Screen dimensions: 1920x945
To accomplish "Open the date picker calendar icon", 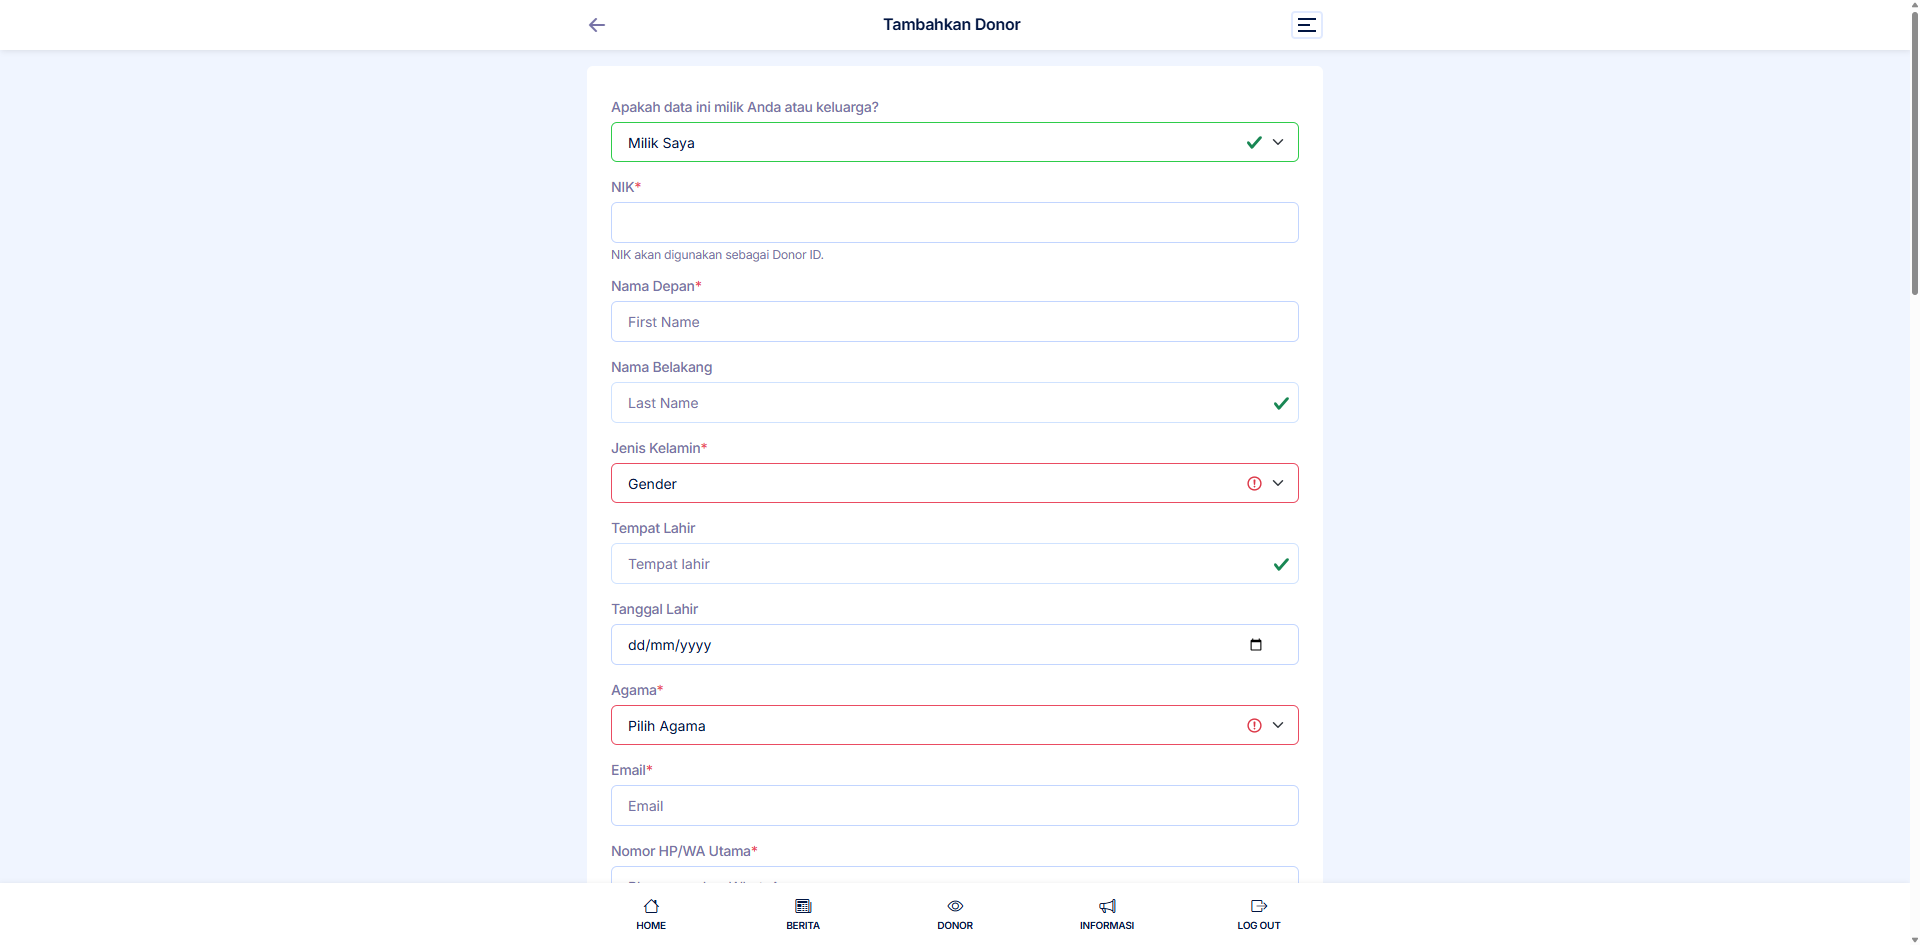I will pos(1256,645).
